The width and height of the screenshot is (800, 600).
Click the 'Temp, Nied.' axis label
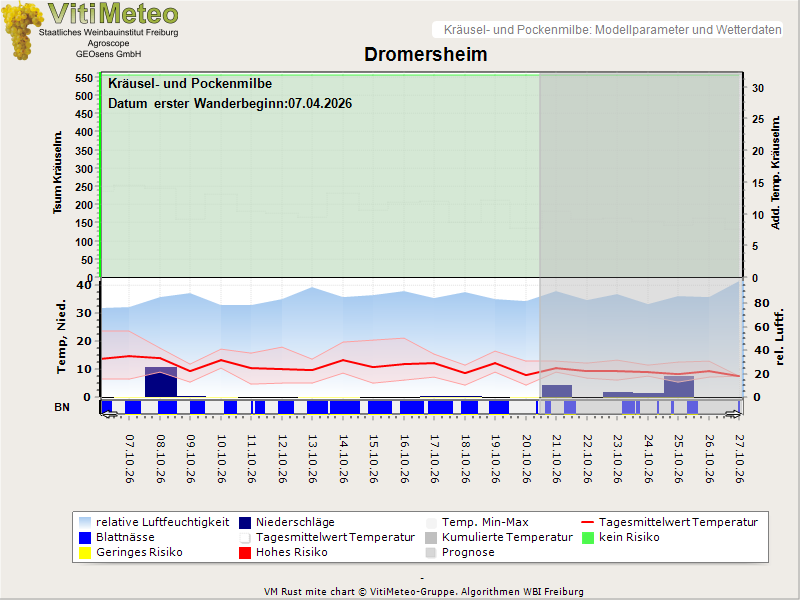[x=61, y=337]
